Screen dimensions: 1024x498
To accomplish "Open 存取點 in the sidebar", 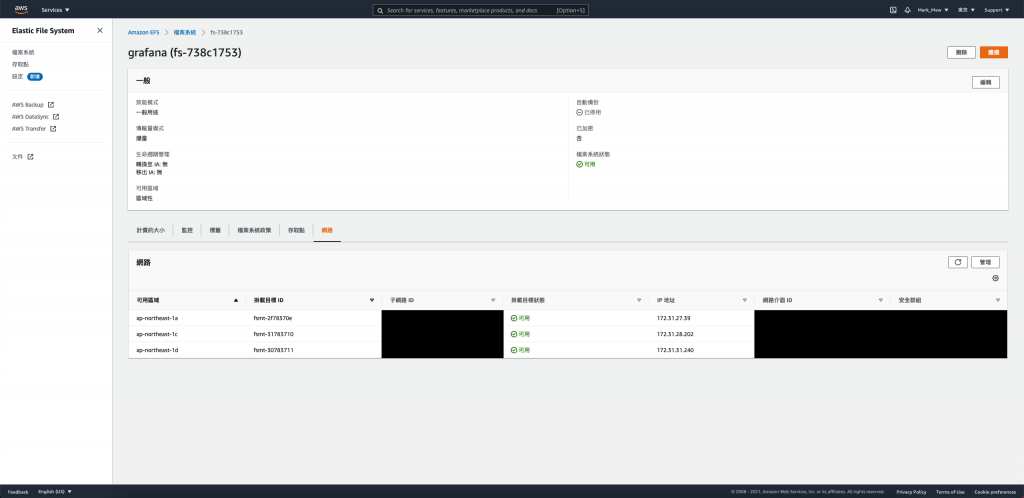I will click(x=20, y=65).
